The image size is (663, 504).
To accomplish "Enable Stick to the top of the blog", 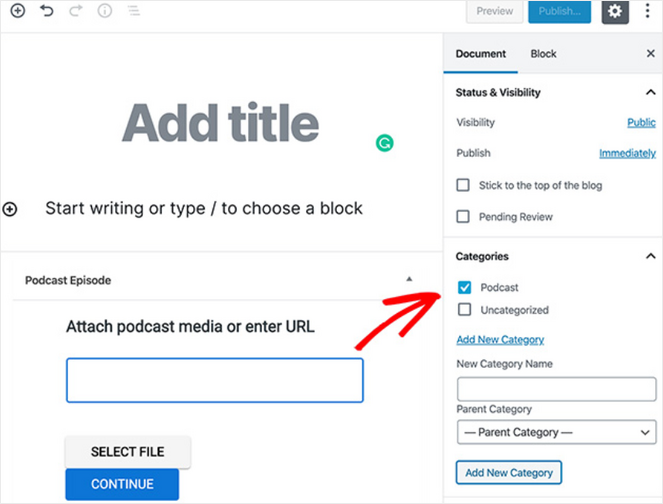I will (463, 185).
